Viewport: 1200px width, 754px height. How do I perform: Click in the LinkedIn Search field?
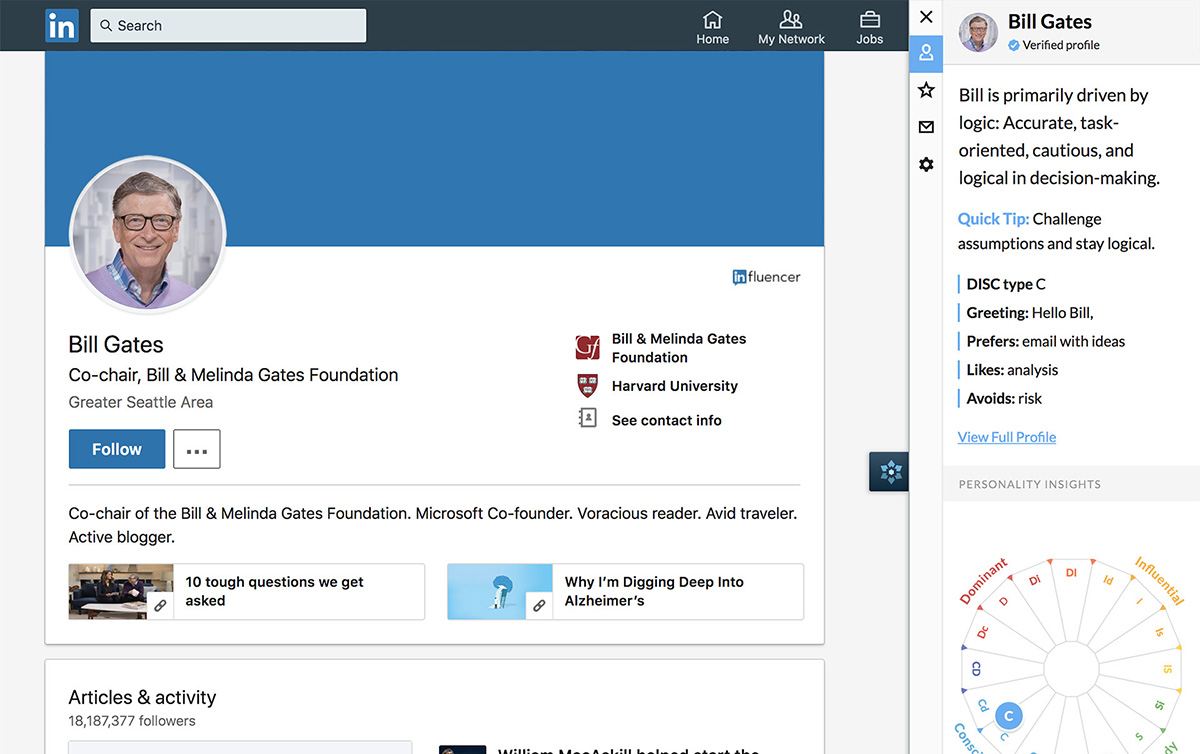coord(228,26)
